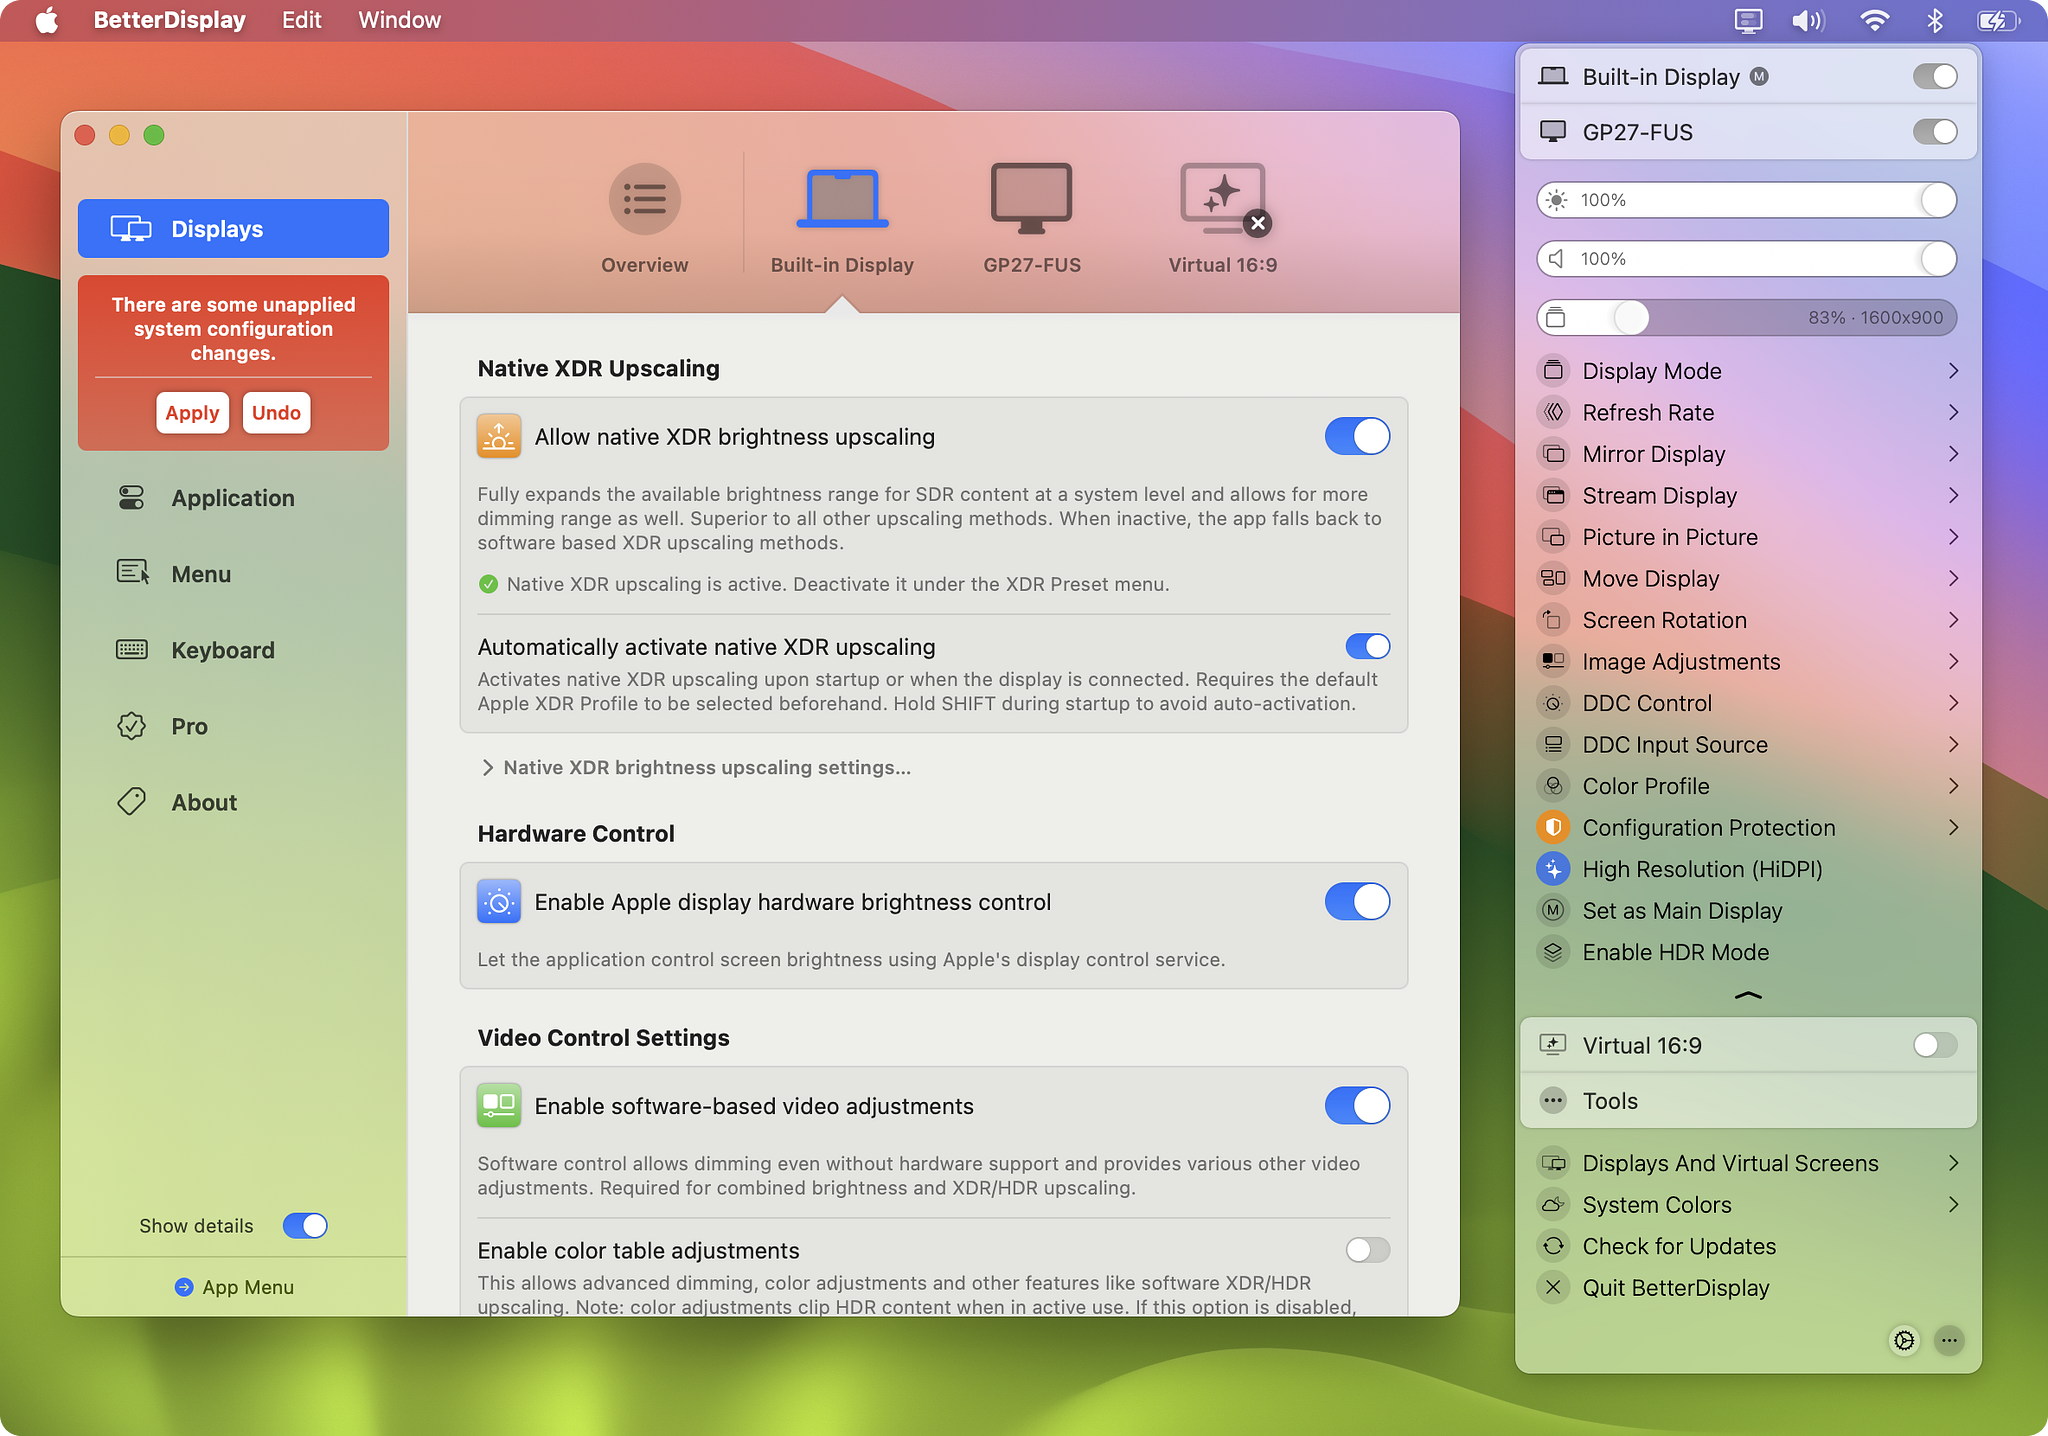The image size is (2048, 1436).
Task: Click the DDC Input Source icon
Action: [1553, 744]
